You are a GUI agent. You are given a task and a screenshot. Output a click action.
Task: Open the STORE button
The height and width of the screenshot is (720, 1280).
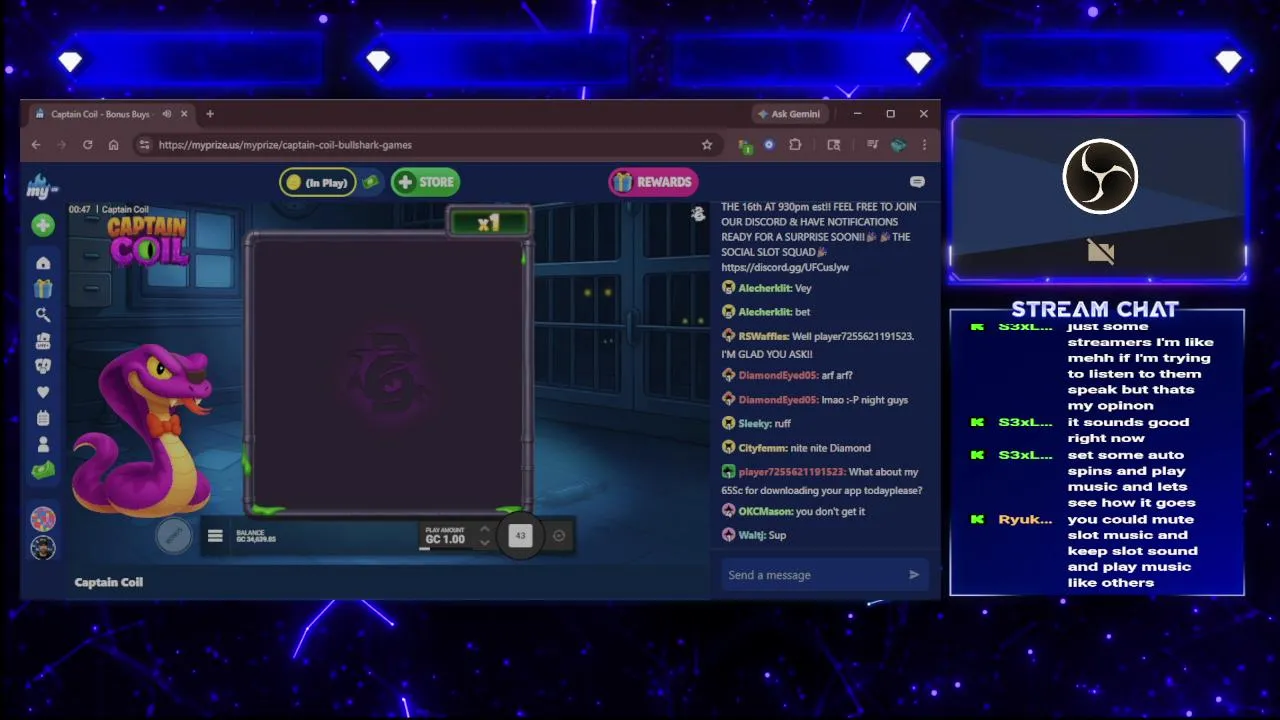[x=425, y=182]
